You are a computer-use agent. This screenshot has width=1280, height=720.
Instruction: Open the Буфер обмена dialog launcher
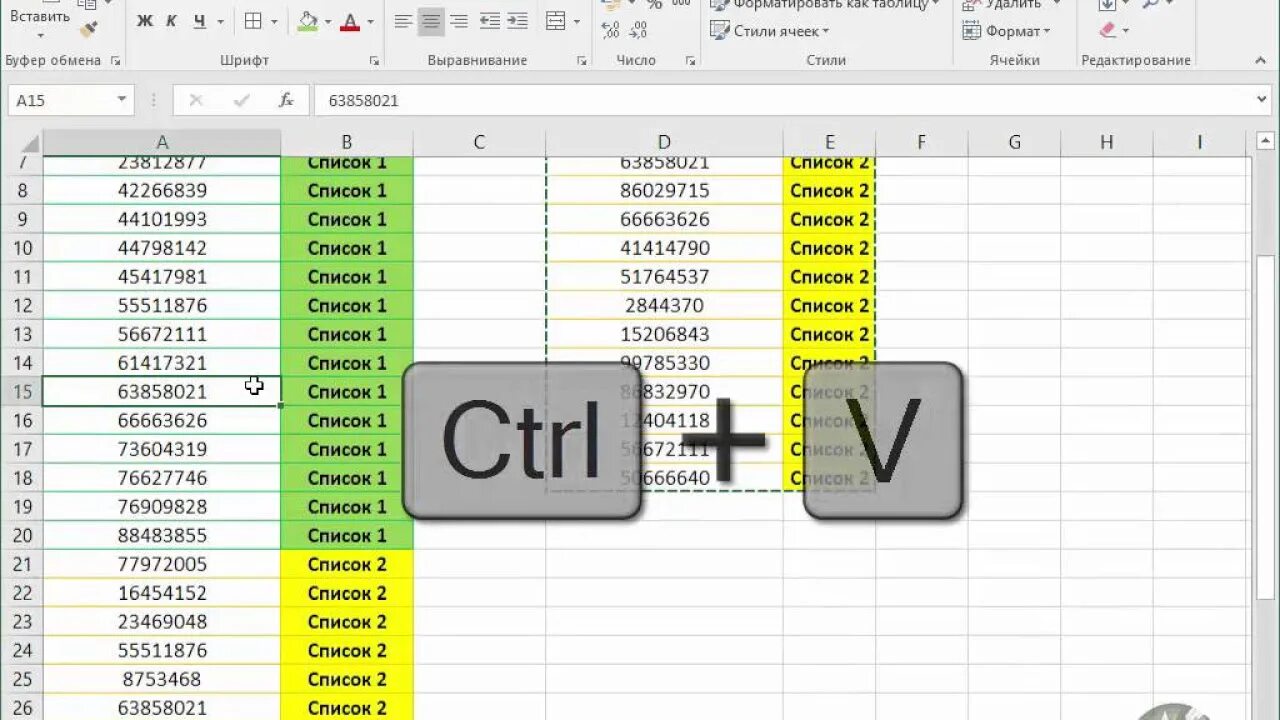(x=116, y=61)
